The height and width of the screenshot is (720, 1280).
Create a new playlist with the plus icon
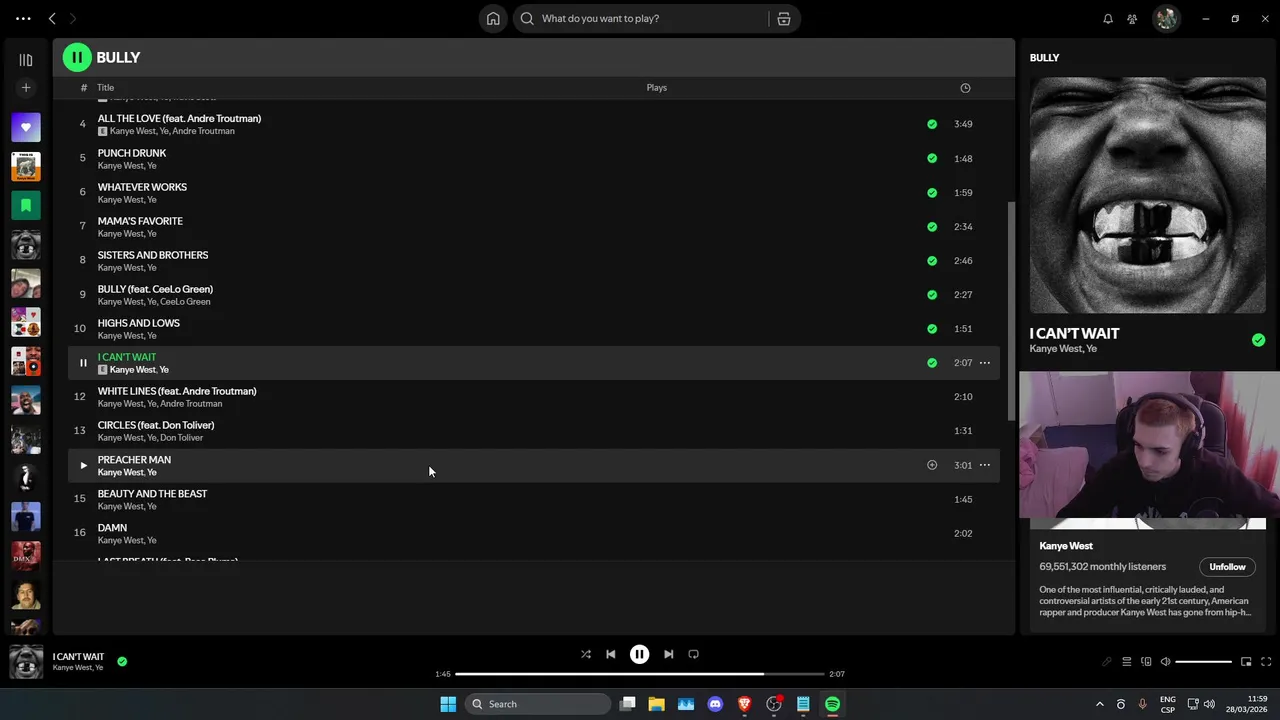click(x=26, y=88)
